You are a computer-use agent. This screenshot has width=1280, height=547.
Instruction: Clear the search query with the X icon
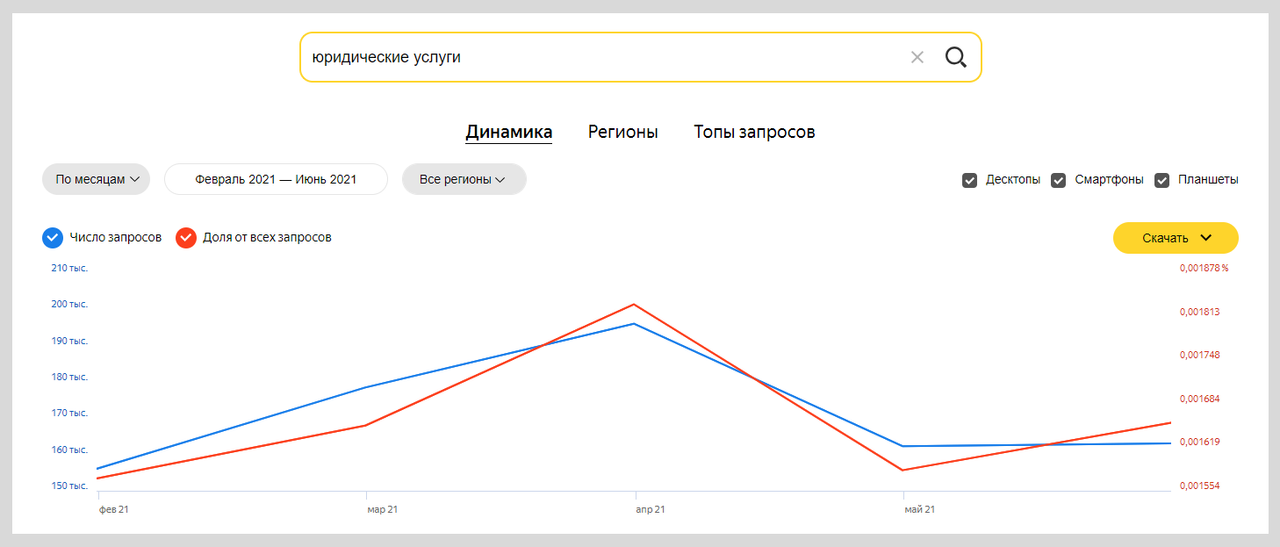click(x=917, y=57)
